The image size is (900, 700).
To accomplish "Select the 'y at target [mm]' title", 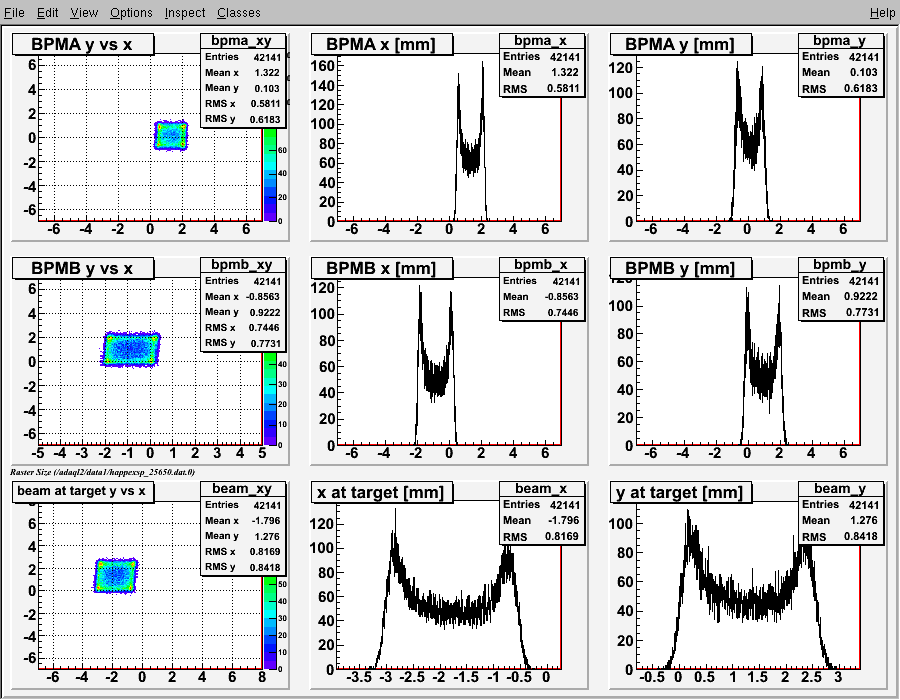I will point(680,492).
